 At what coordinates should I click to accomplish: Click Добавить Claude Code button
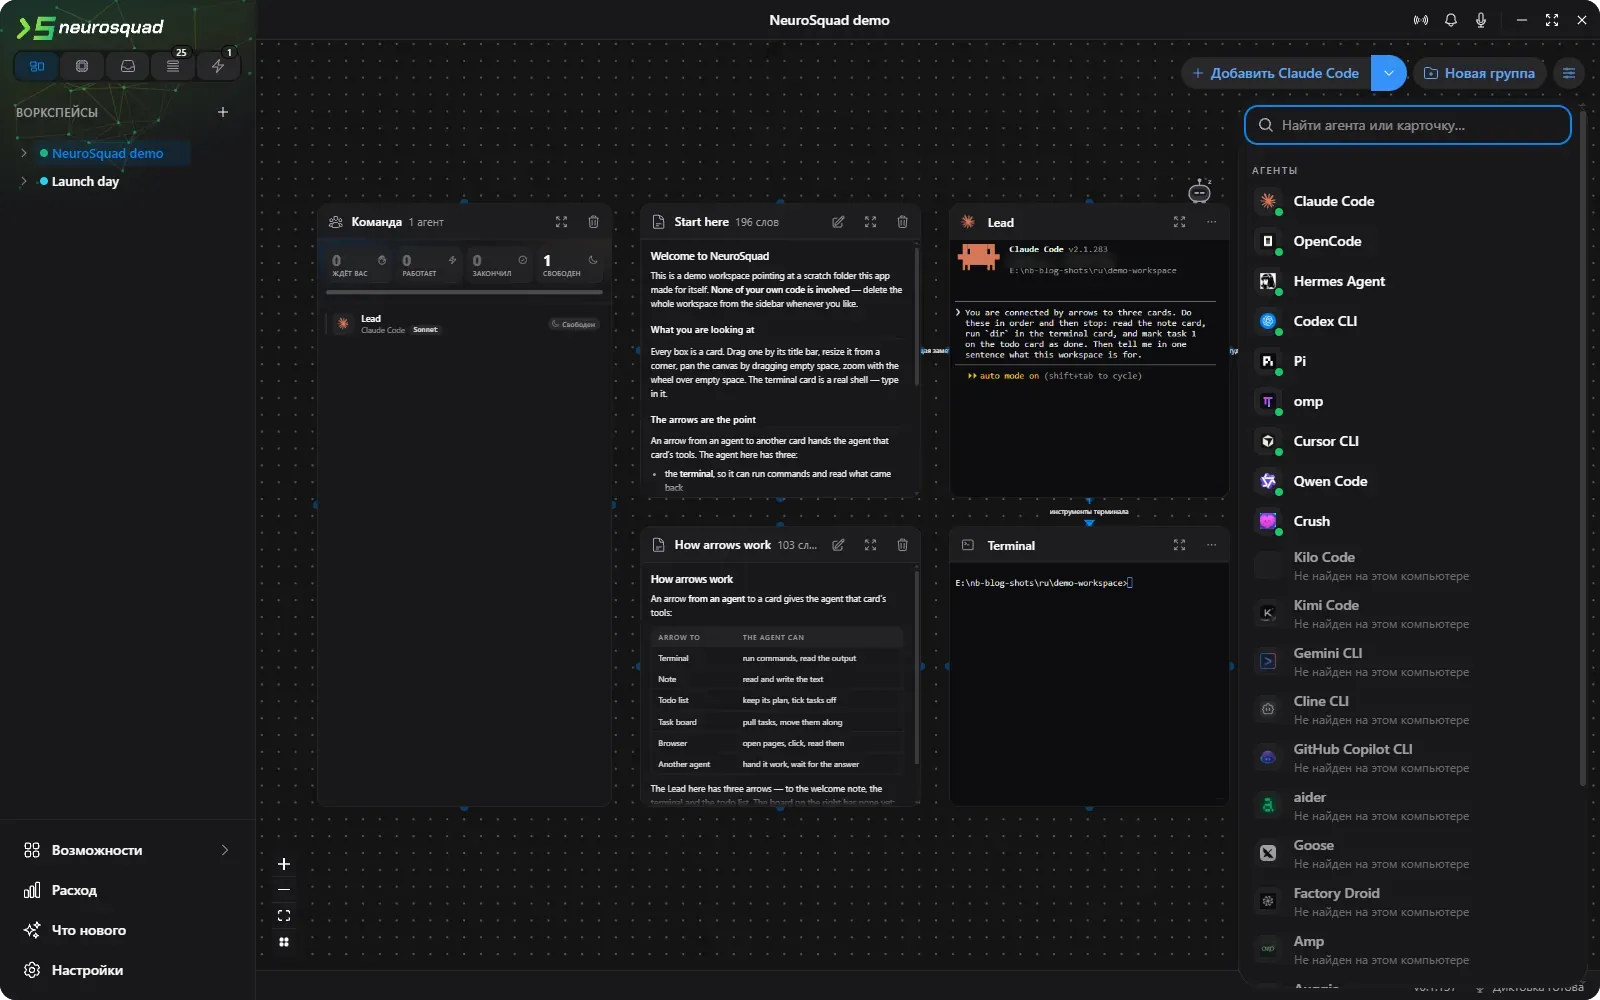(x=1276, y=73)
